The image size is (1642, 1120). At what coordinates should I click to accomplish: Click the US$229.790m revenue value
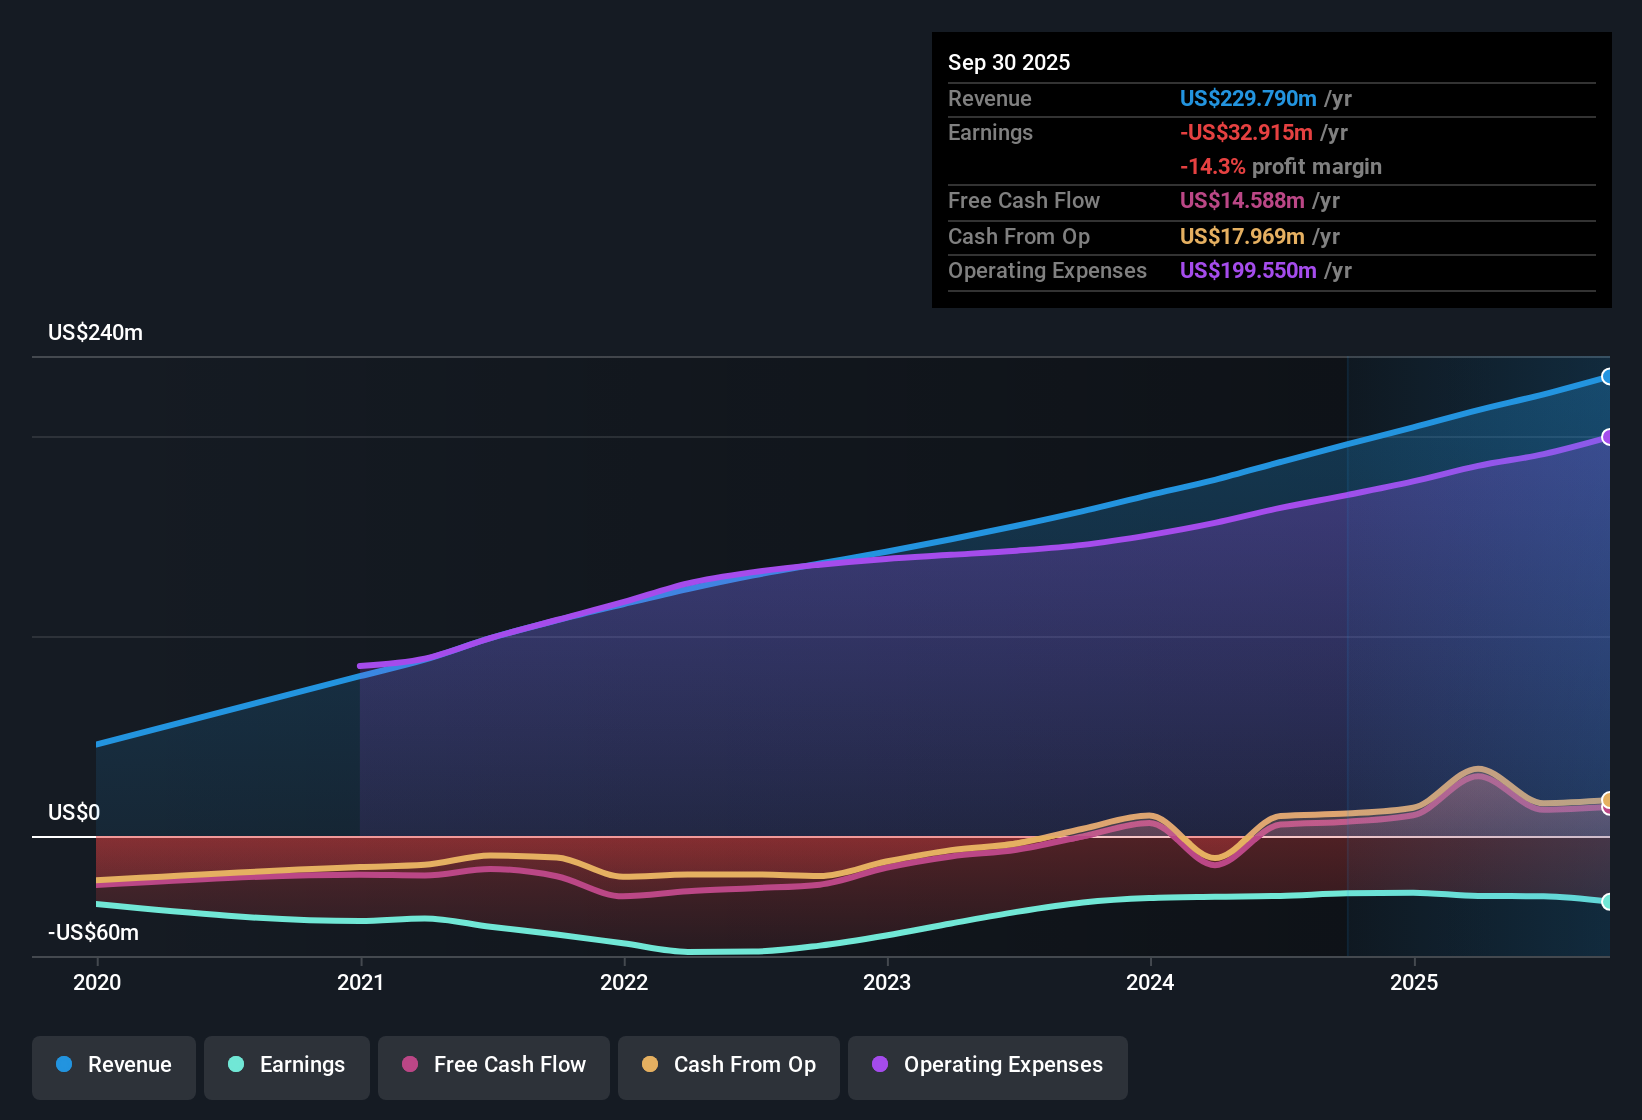tap(1247, 98)
